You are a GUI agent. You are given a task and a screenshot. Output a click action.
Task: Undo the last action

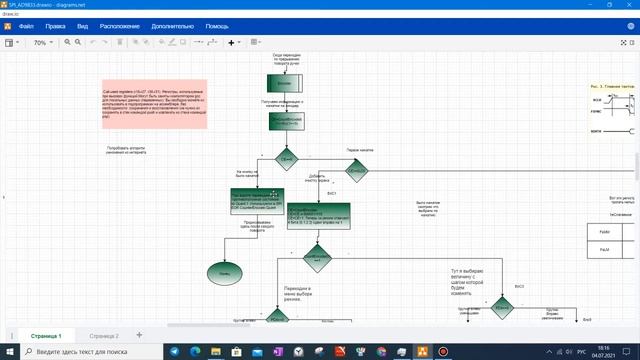93,42
